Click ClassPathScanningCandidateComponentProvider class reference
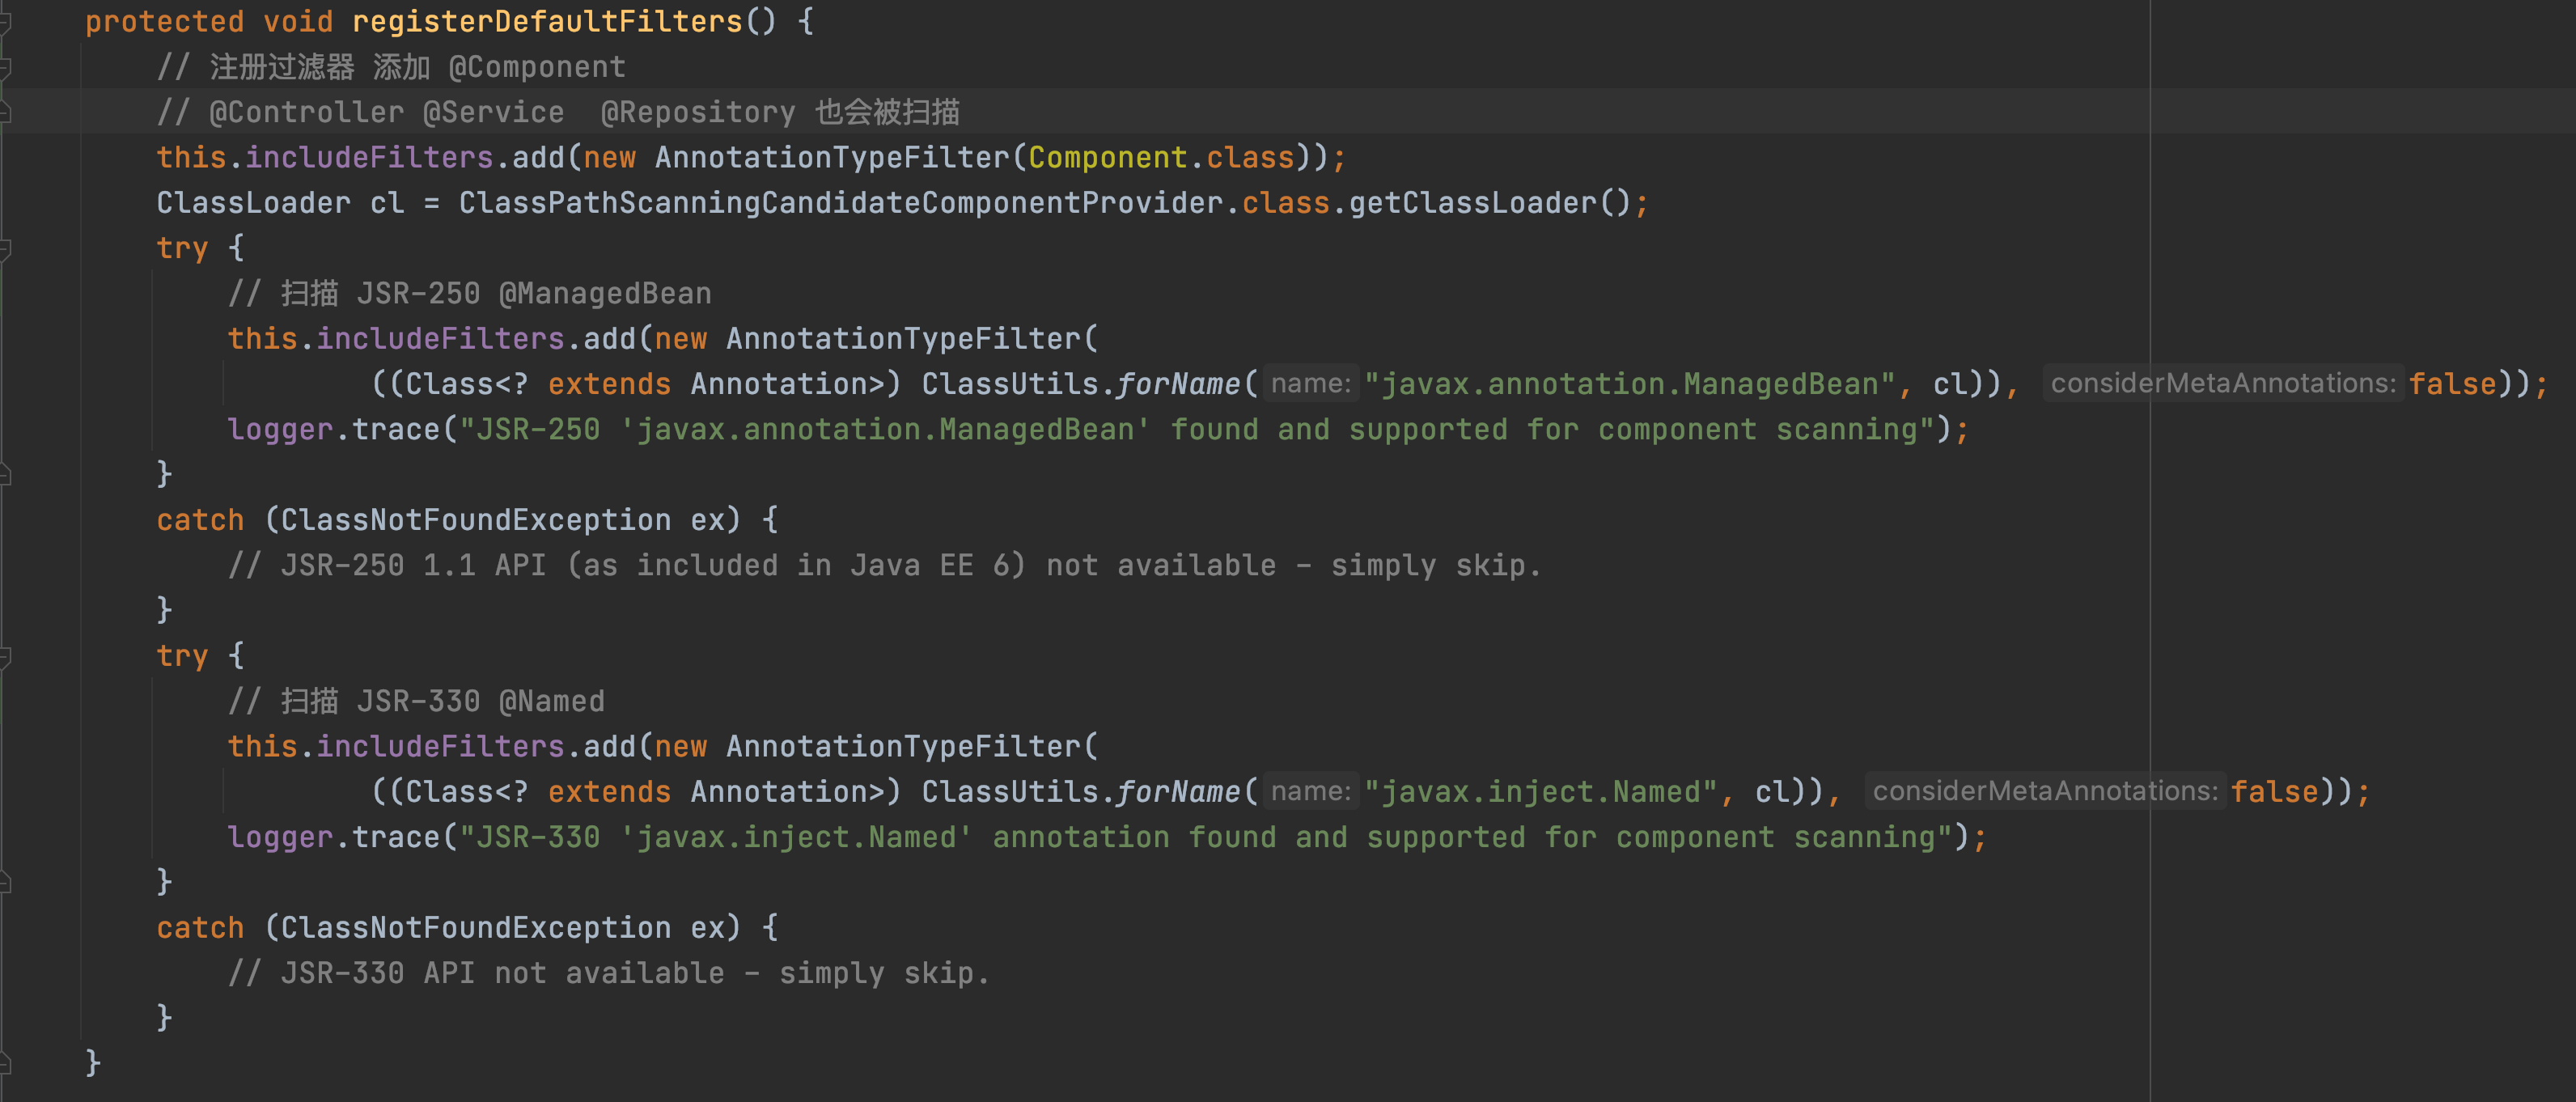 coord(841,203)
